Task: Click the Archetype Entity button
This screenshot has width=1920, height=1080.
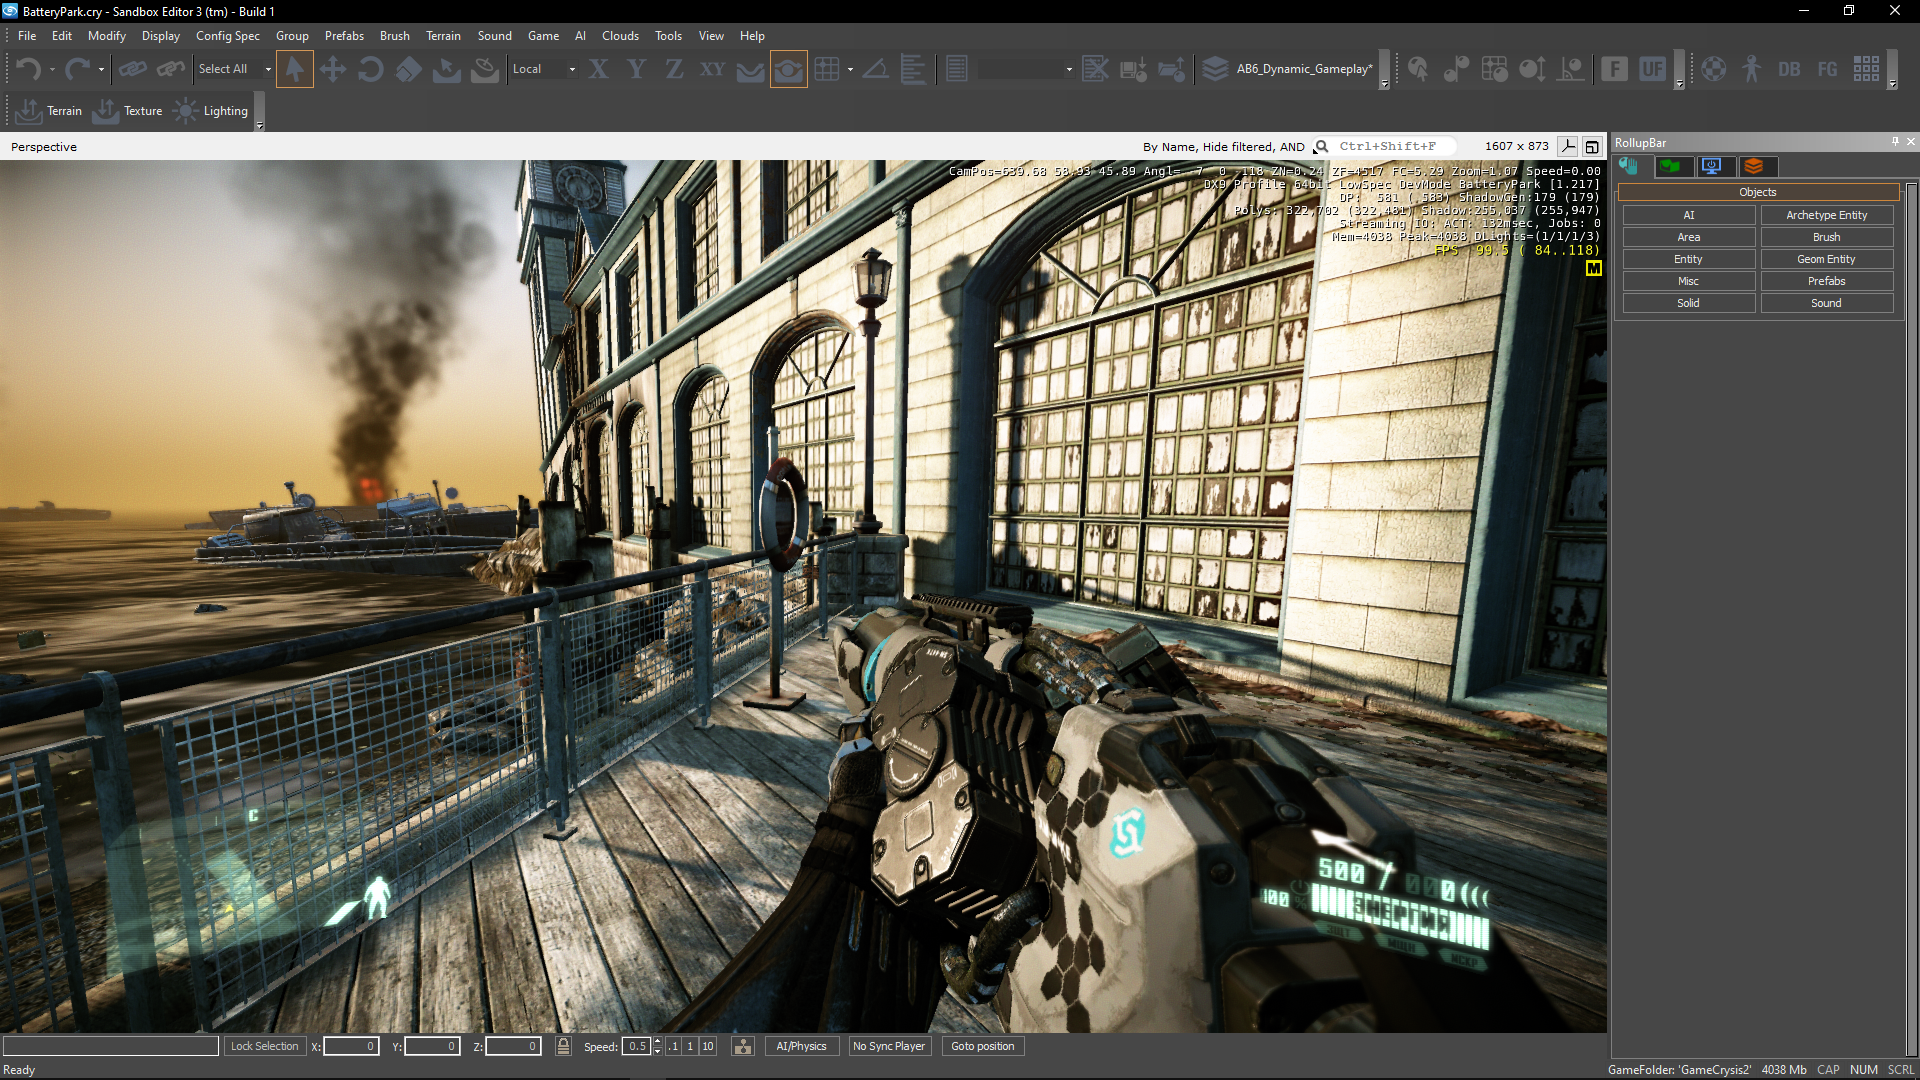Action: tap(1826, 215)
